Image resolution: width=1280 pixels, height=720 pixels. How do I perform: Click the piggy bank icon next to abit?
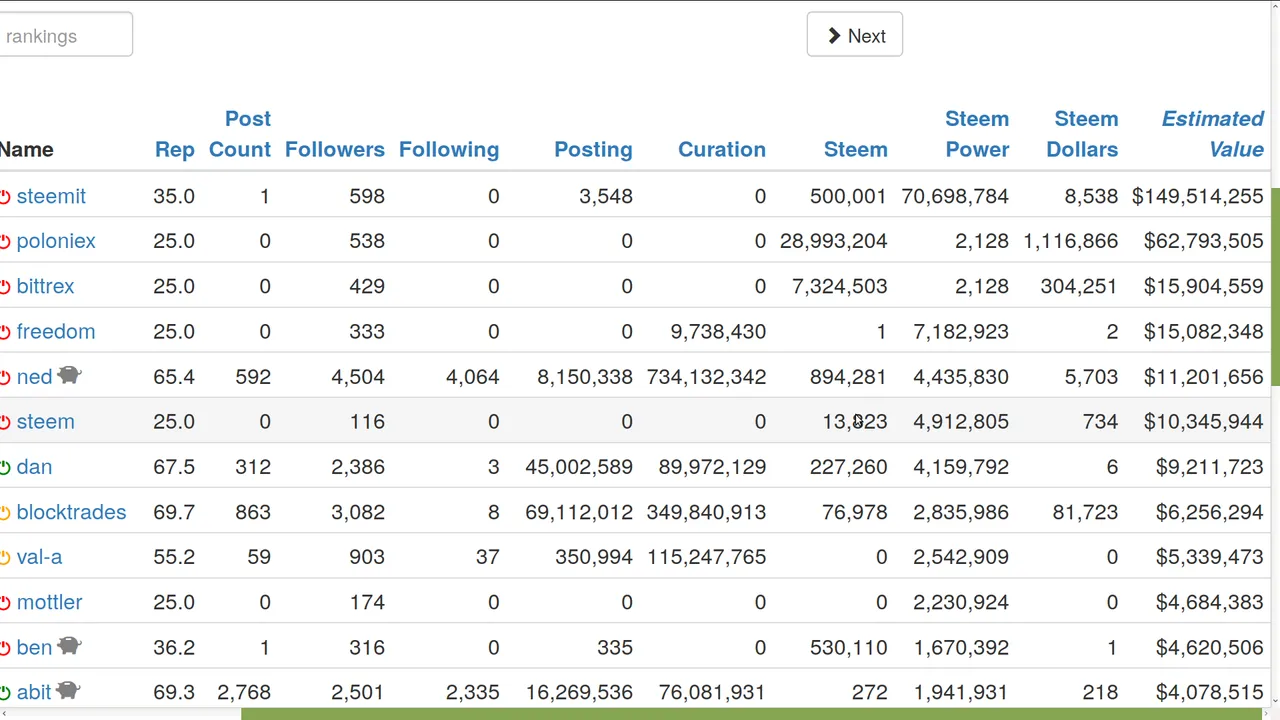click(x=68, y=690)
